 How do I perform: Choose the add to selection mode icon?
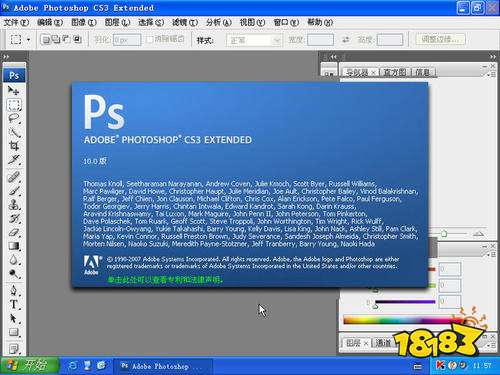(x=56, y=39)
